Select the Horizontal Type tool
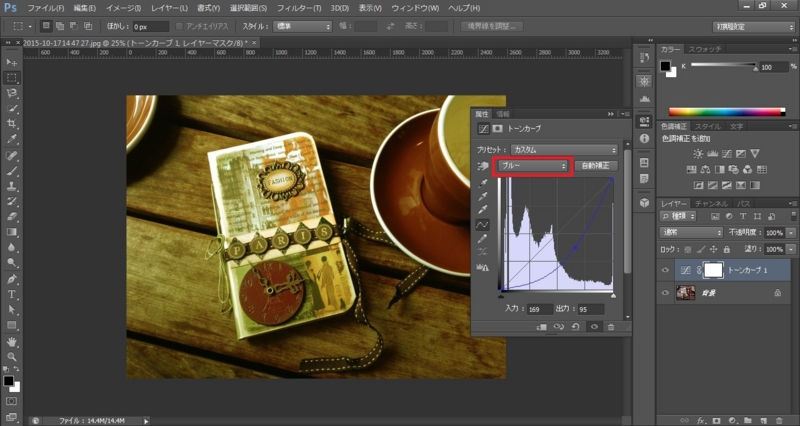This screenshot has height=426, width=800. click(12, 294)
